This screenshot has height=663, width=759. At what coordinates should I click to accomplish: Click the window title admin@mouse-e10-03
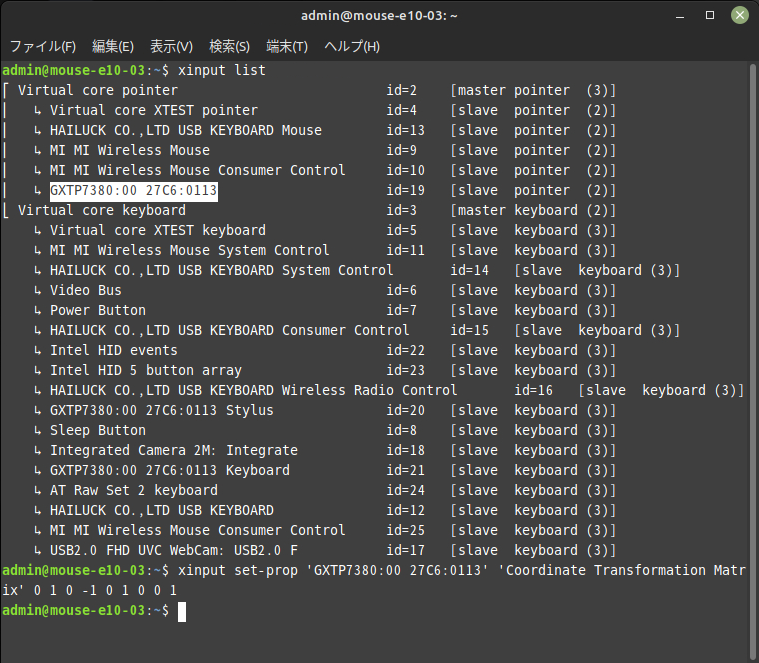[379, 16]
